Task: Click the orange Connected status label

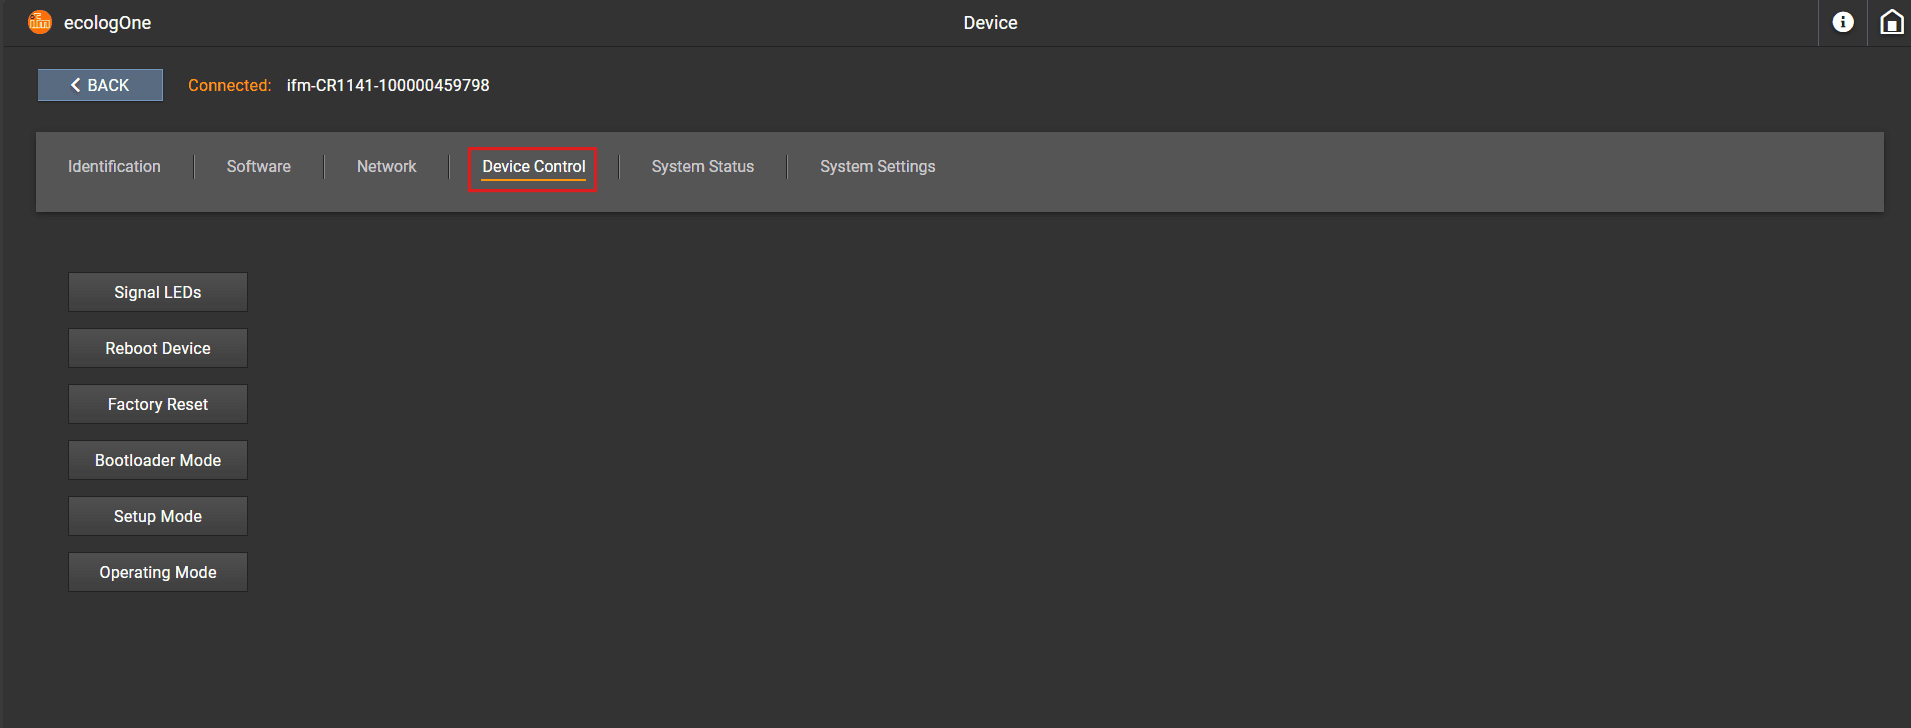Action: pos(229,86)
